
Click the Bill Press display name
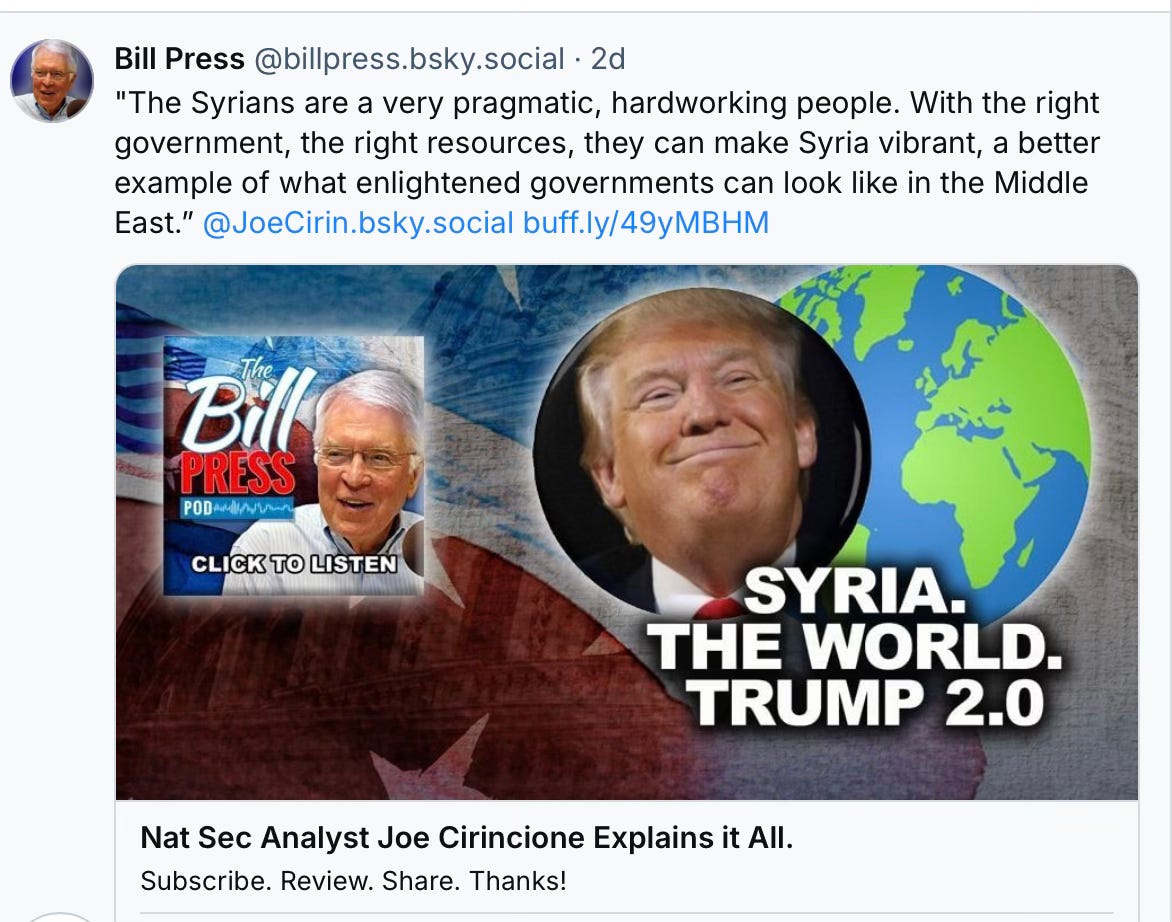(179, 59)
